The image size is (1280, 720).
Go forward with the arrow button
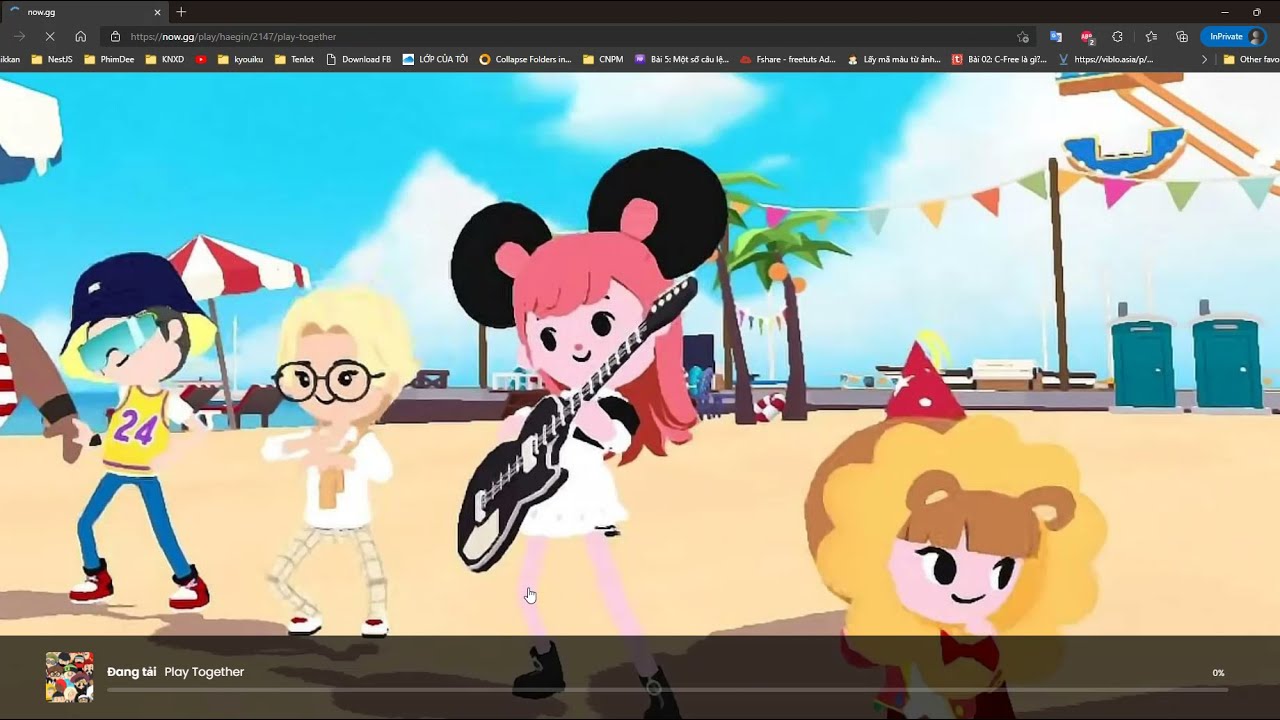click(x=19, y=36)
